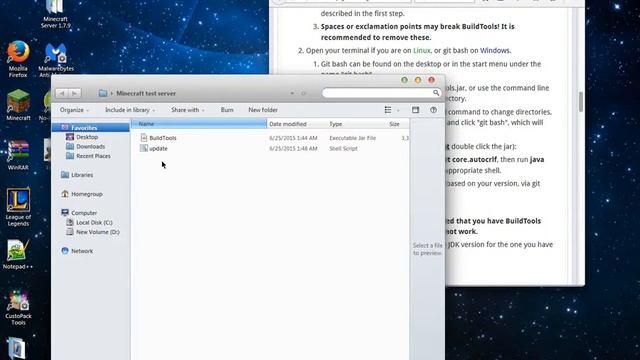Sort files by Type column header
Image resolution: width=640 pixels, height=360 pixels.
pyautogui.click(x=356, y=124)
